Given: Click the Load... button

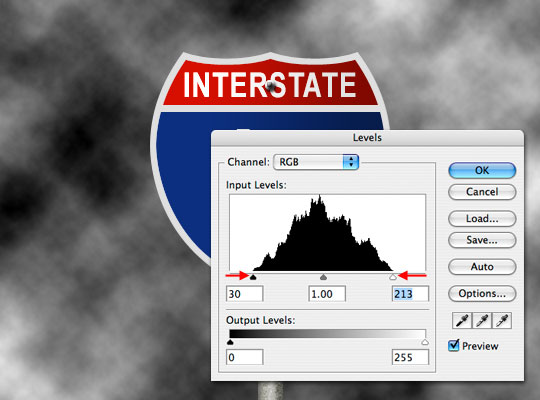Looking at the screenshot, I should pos(482,218).
